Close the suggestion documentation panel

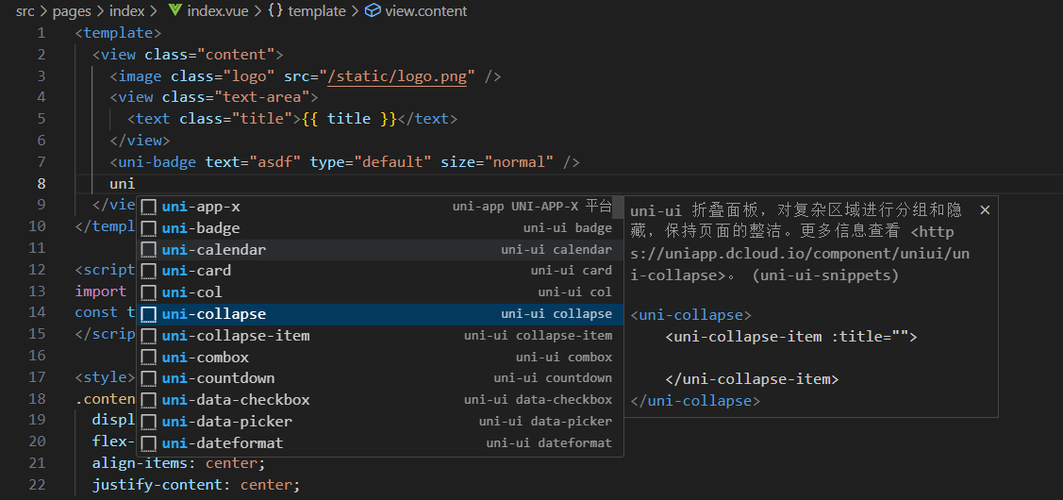(985, 210)
